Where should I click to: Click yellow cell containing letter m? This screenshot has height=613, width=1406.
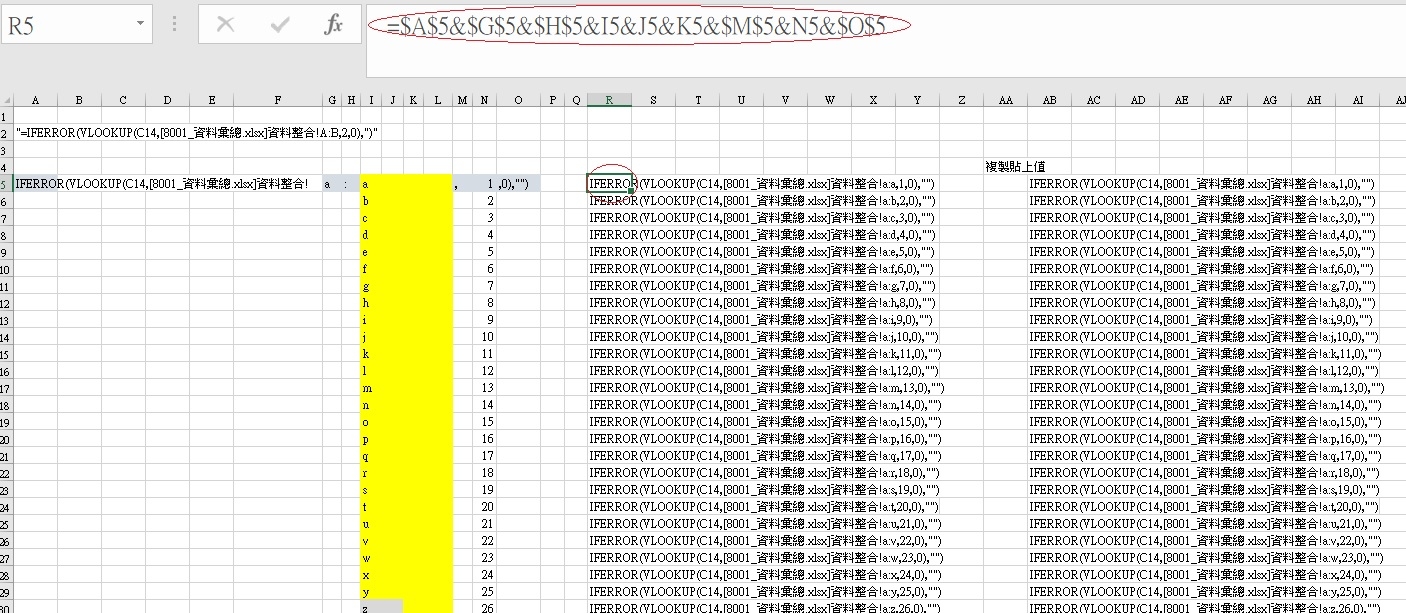click(x=371, y=388)
